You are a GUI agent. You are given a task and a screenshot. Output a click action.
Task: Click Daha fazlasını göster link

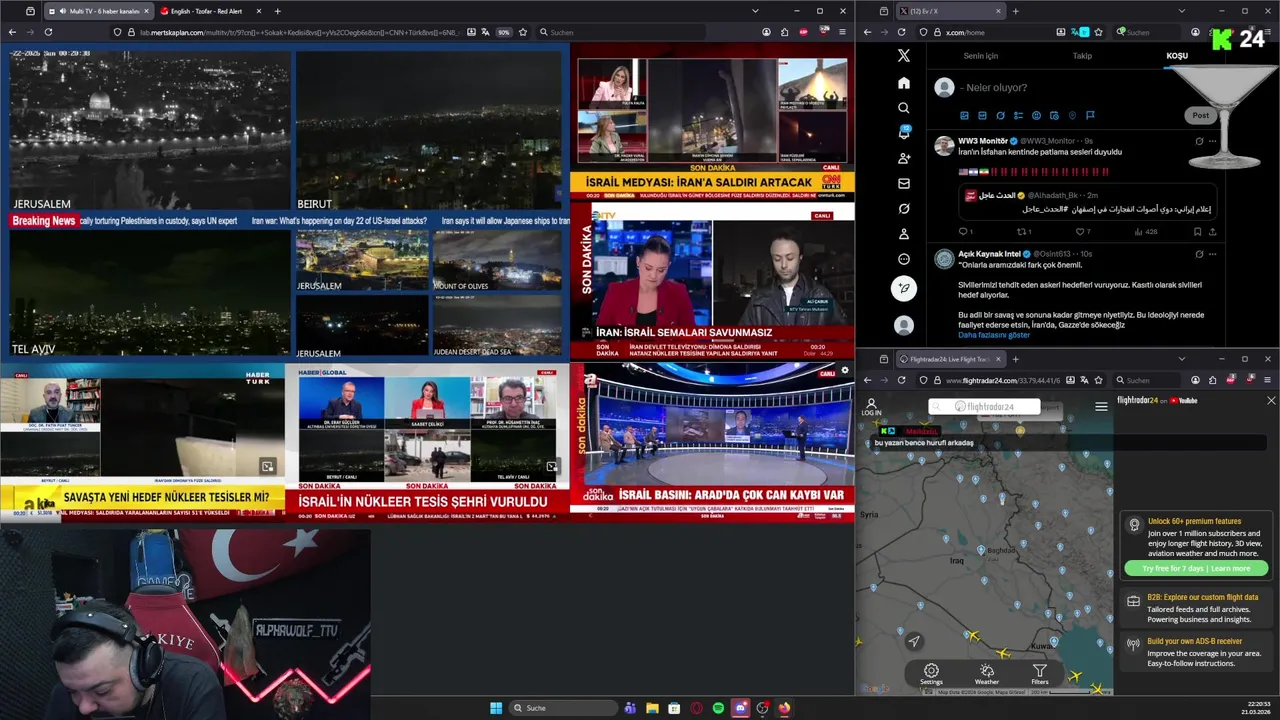[x=993, y=335]
